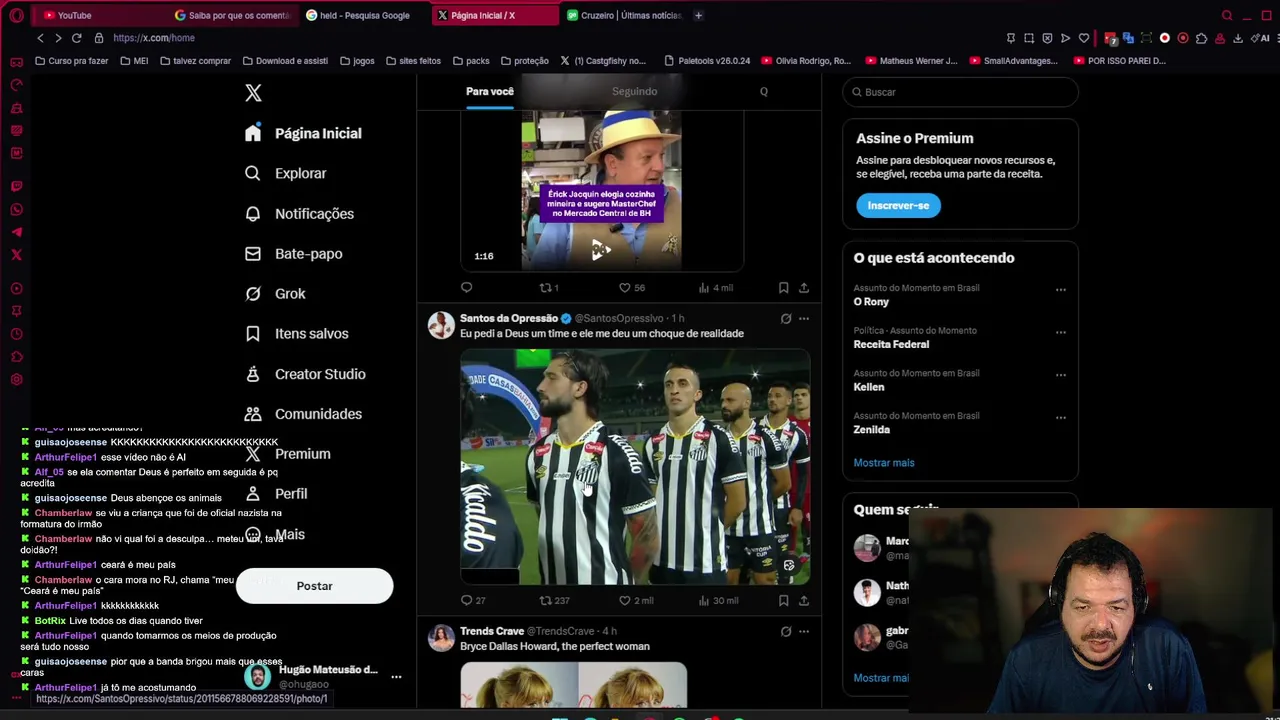Open options for the Zenilda trend
Screen dimensions: 1280x720
[x=1061, y=418]
